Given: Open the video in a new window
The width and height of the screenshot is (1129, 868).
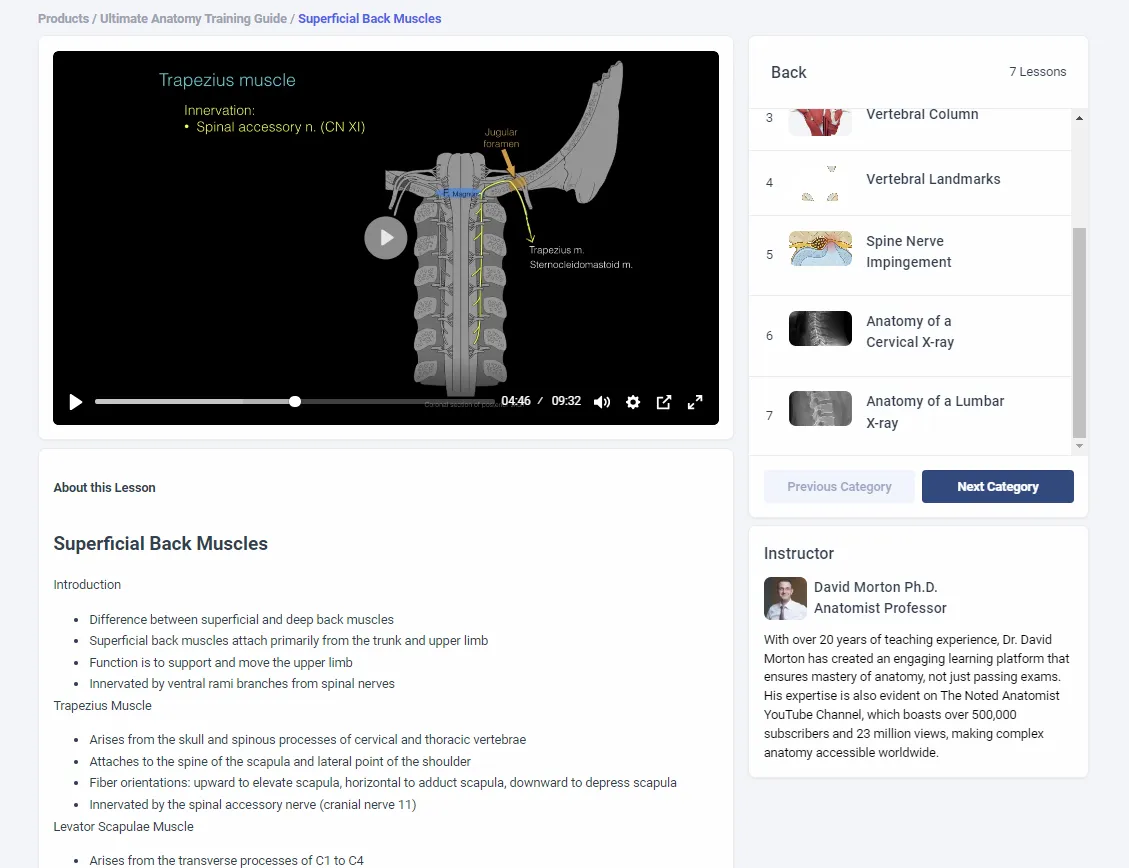Looking at the screenshot, I should (x=664, y=401).
